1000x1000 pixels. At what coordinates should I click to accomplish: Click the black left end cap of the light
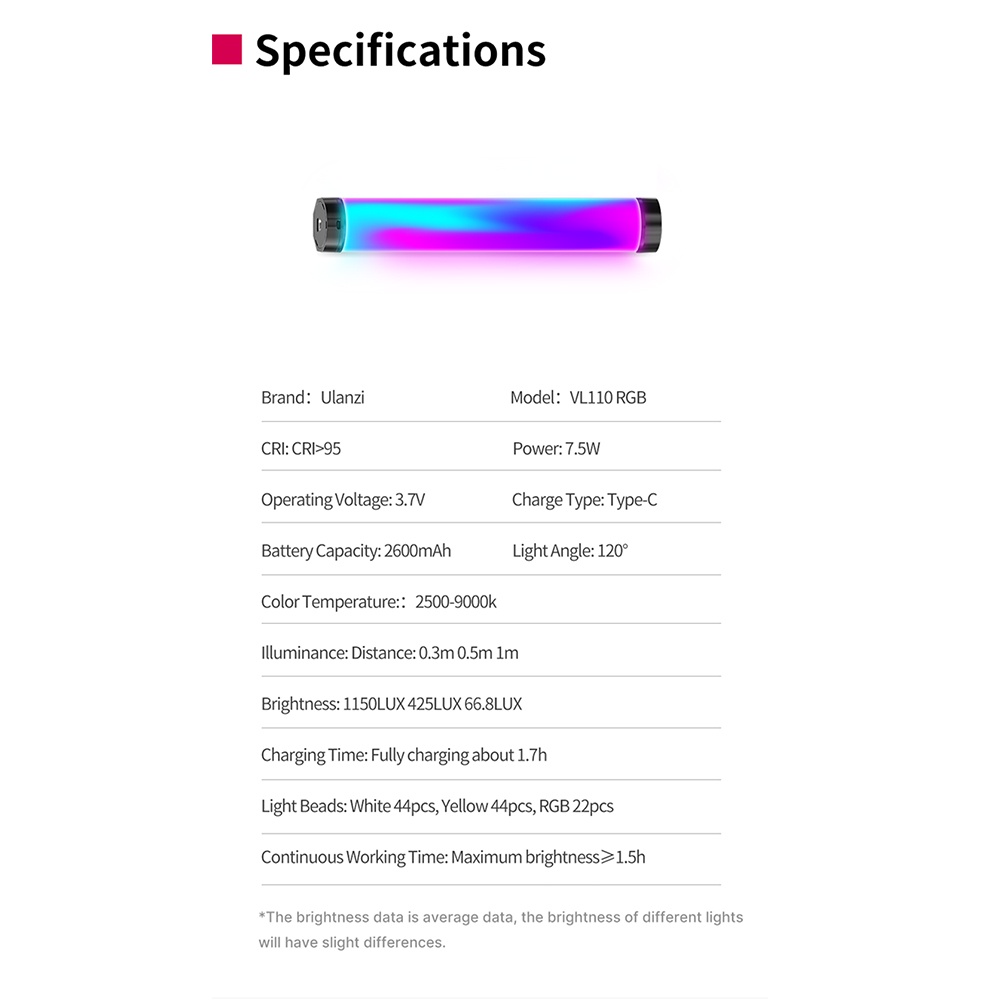point(328,225)
